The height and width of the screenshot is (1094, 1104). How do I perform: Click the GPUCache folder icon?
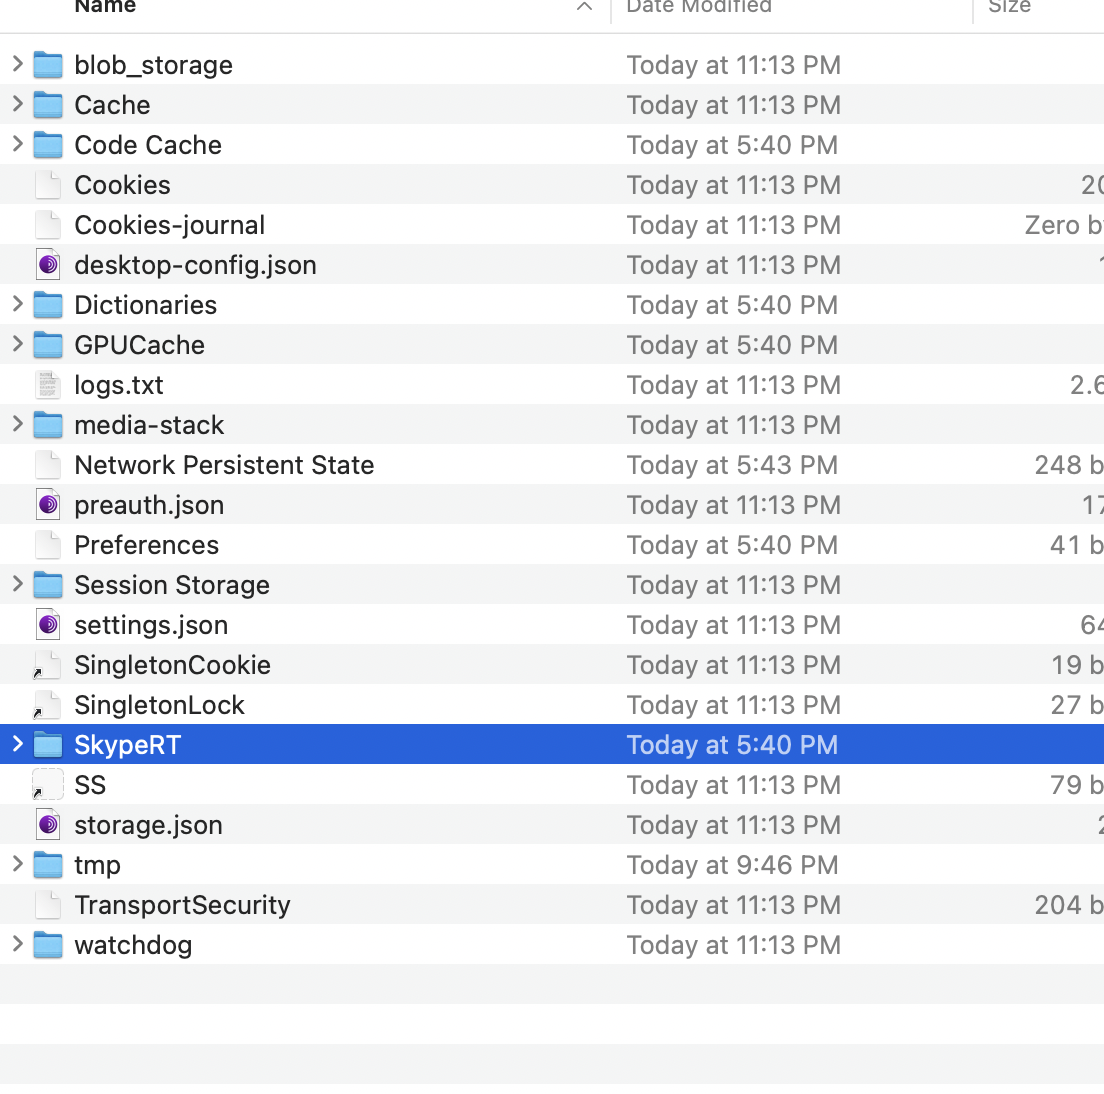tap(48, 345)
